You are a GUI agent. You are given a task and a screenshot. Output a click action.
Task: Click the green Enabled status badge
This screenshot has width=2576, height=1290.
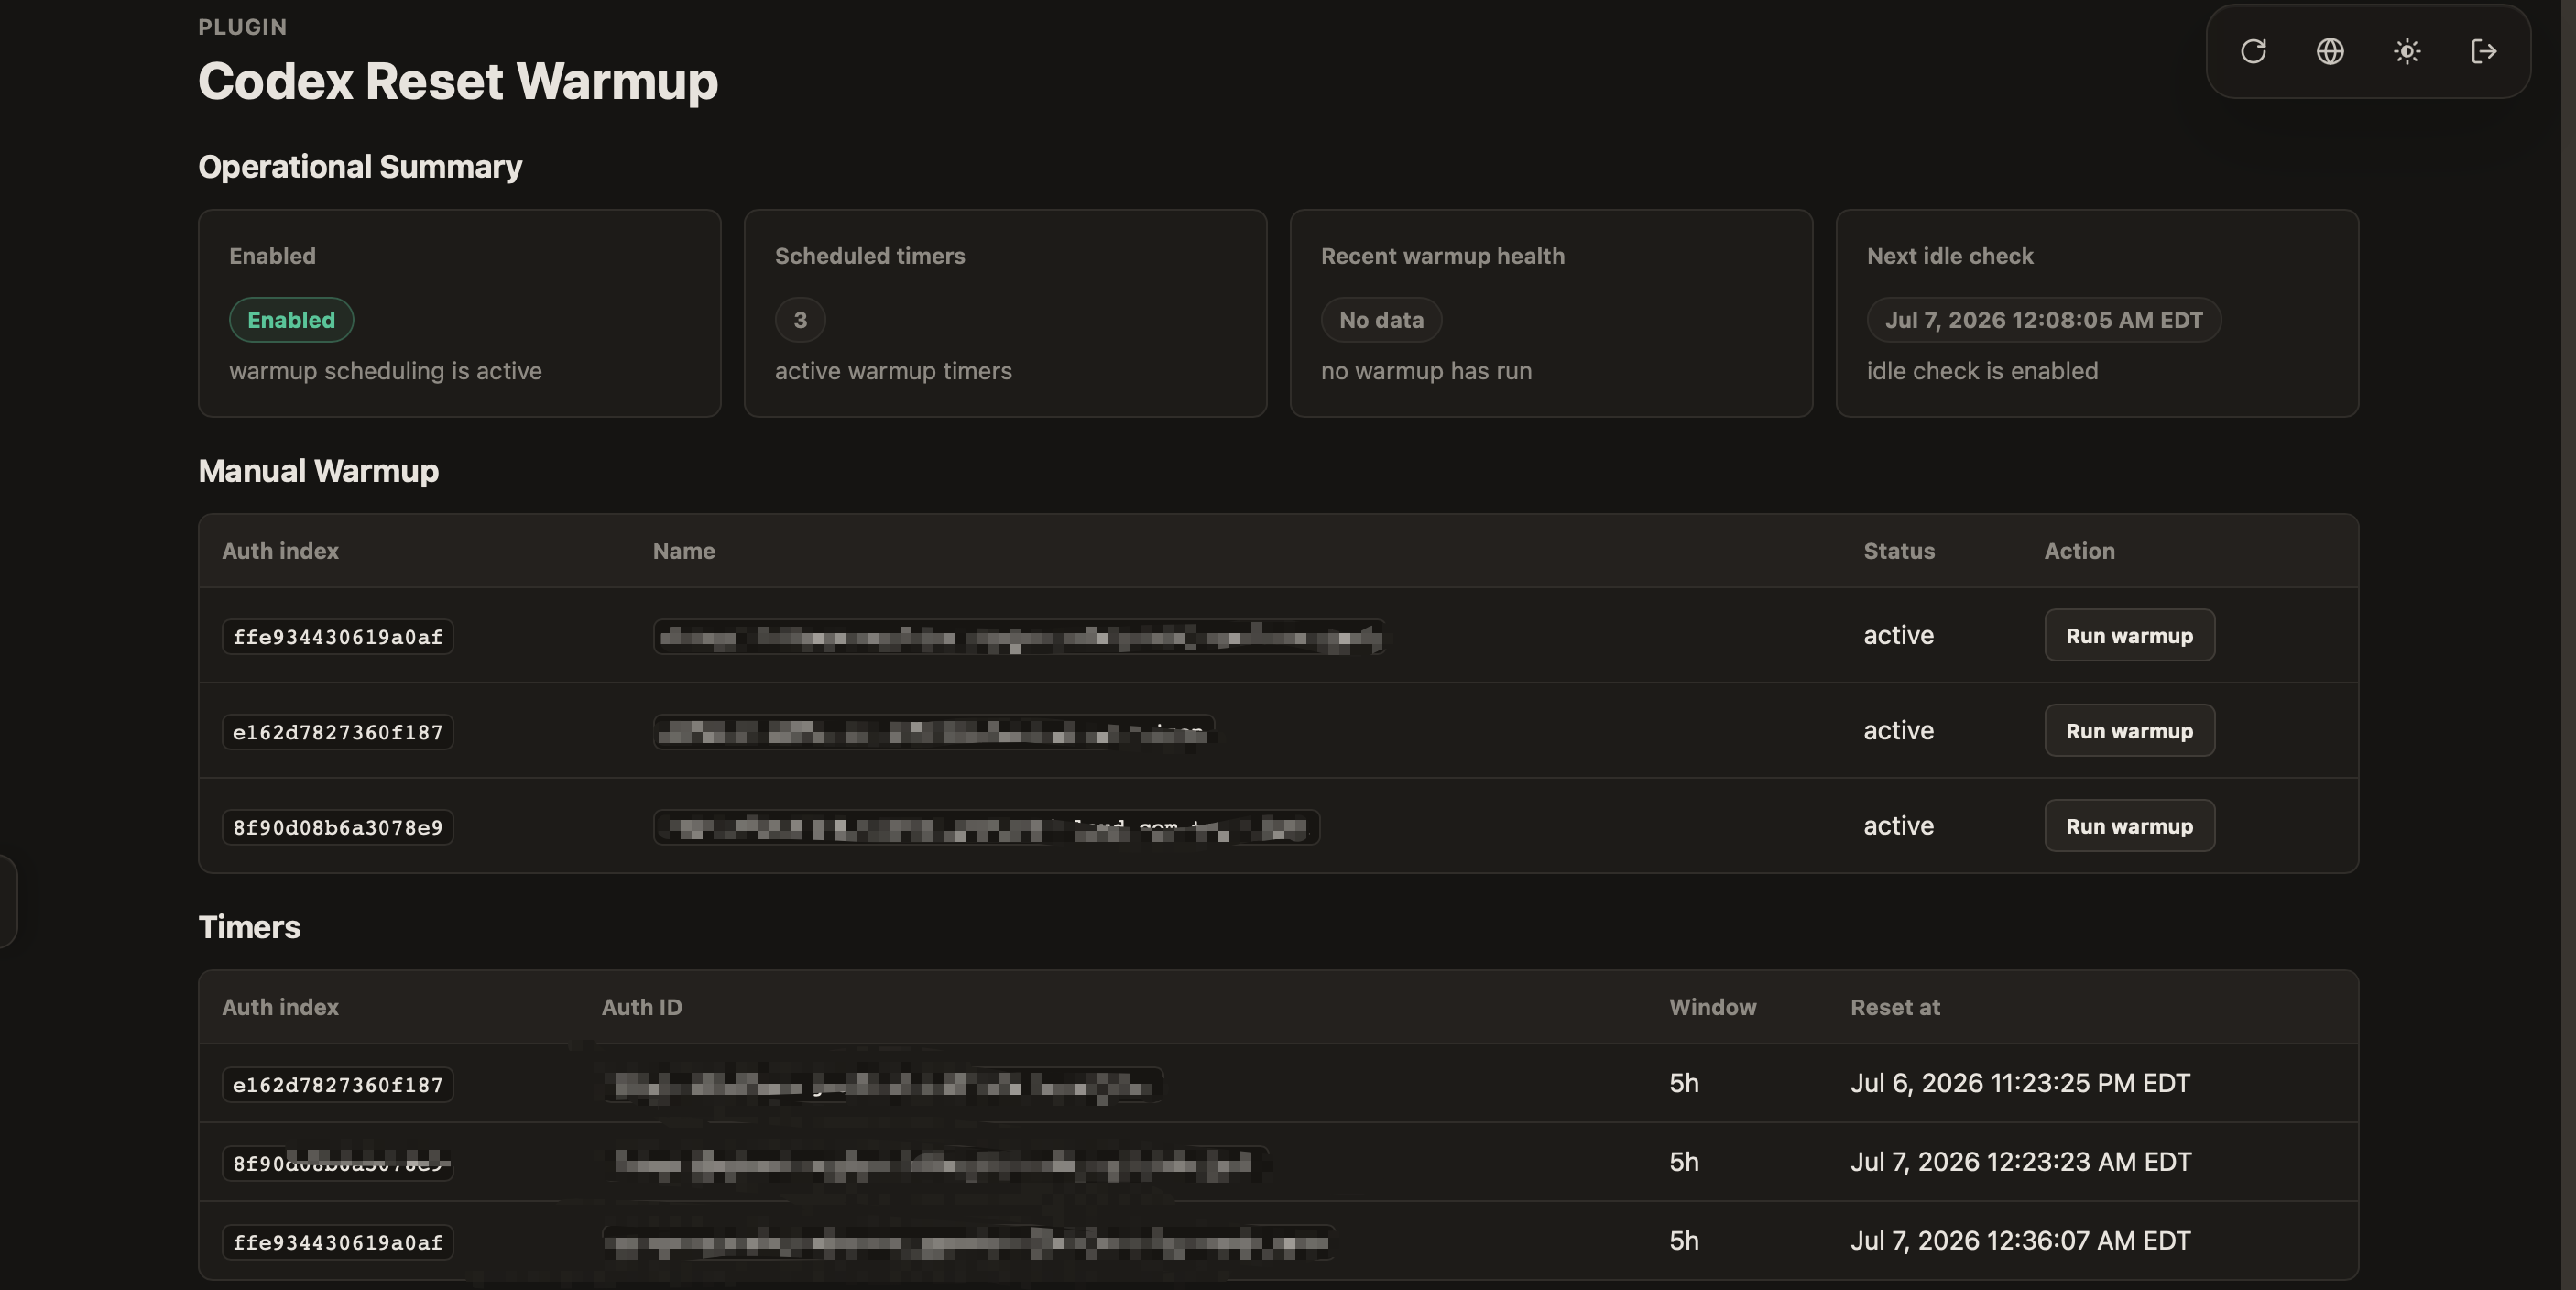point(291,320)
